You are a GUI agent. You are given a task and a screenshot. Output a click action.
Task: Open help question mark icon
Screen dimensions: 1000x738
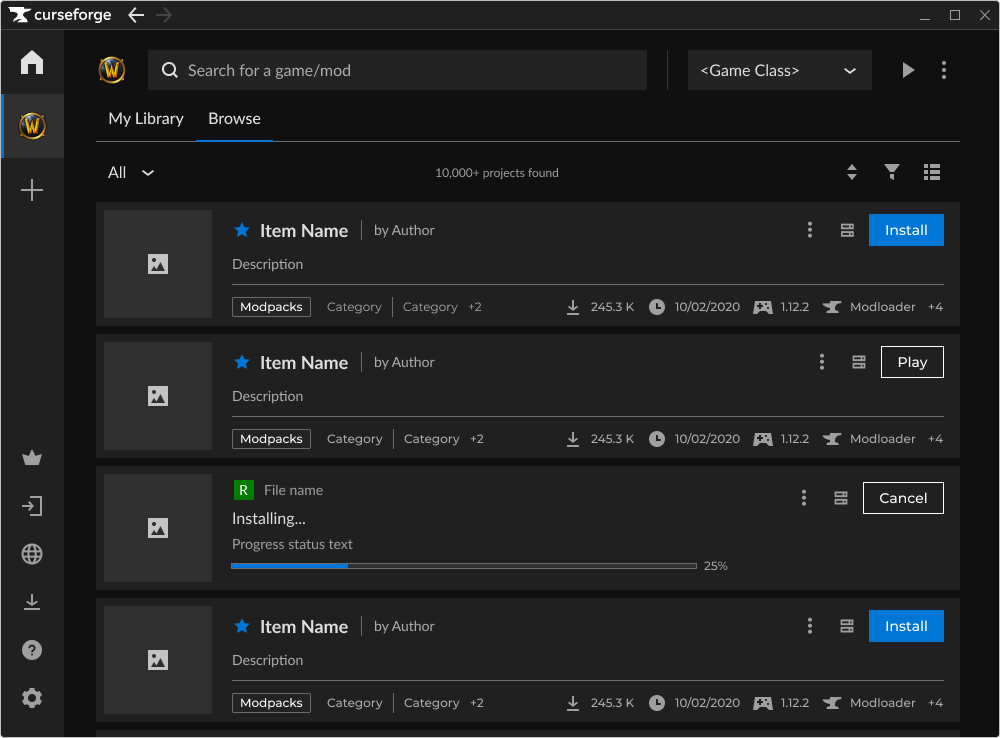coord(32,650)
